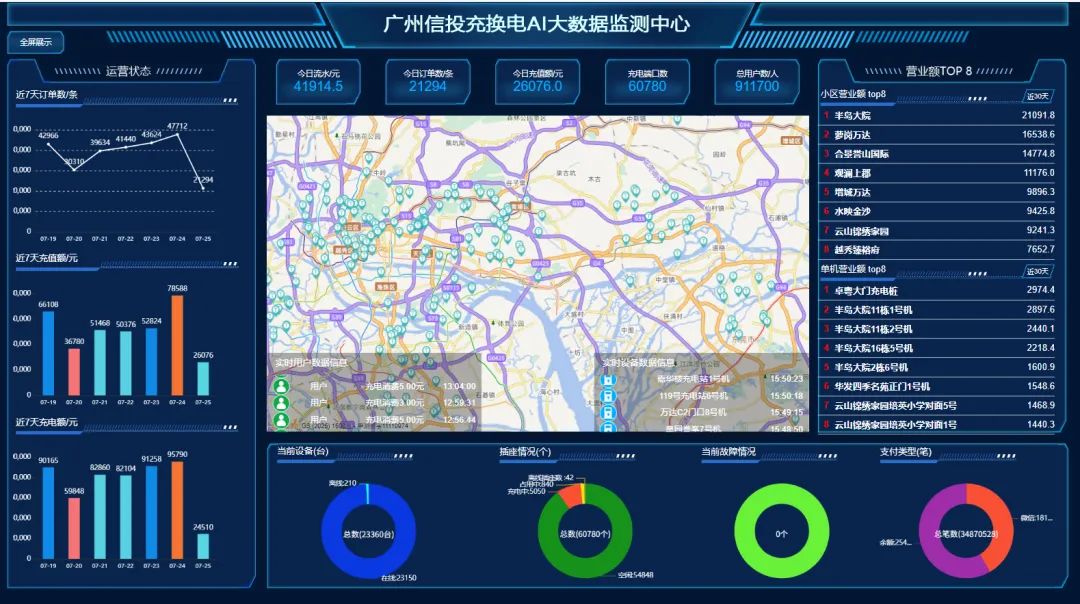The width and height of the screenshot is (1080, 604).
Task: Select the 充电端口数 stat card
Action: (647, 81)
